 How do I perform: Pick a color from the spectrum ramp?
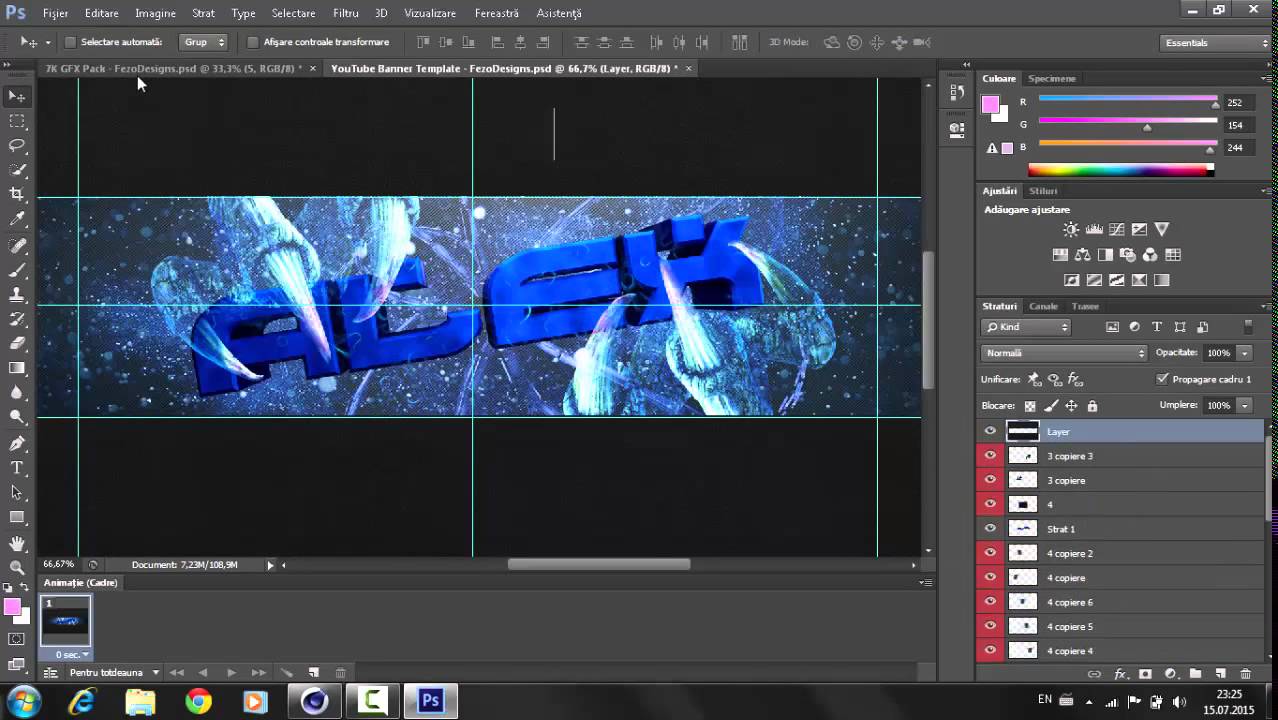pyautogui.click(x=1121, y=170)
